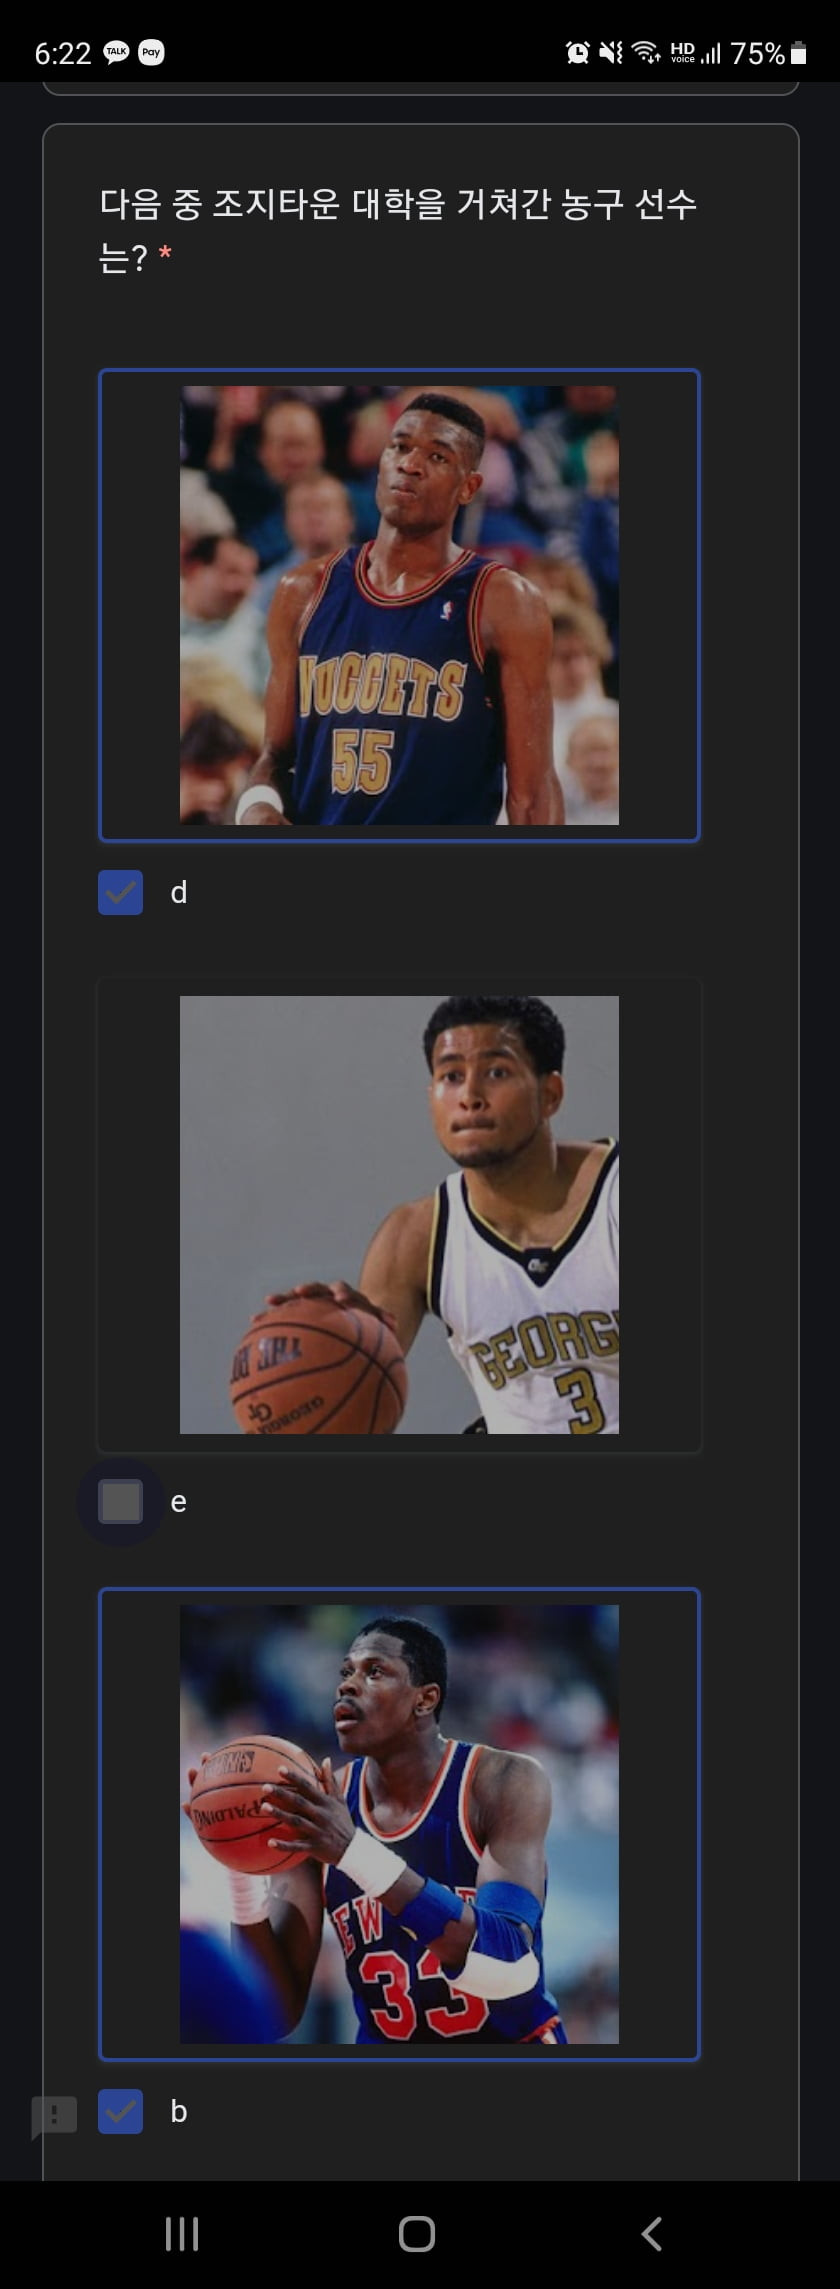Select the option label 'd'
The width and height of the screenshot is (840, 2289).
[179, 892]
